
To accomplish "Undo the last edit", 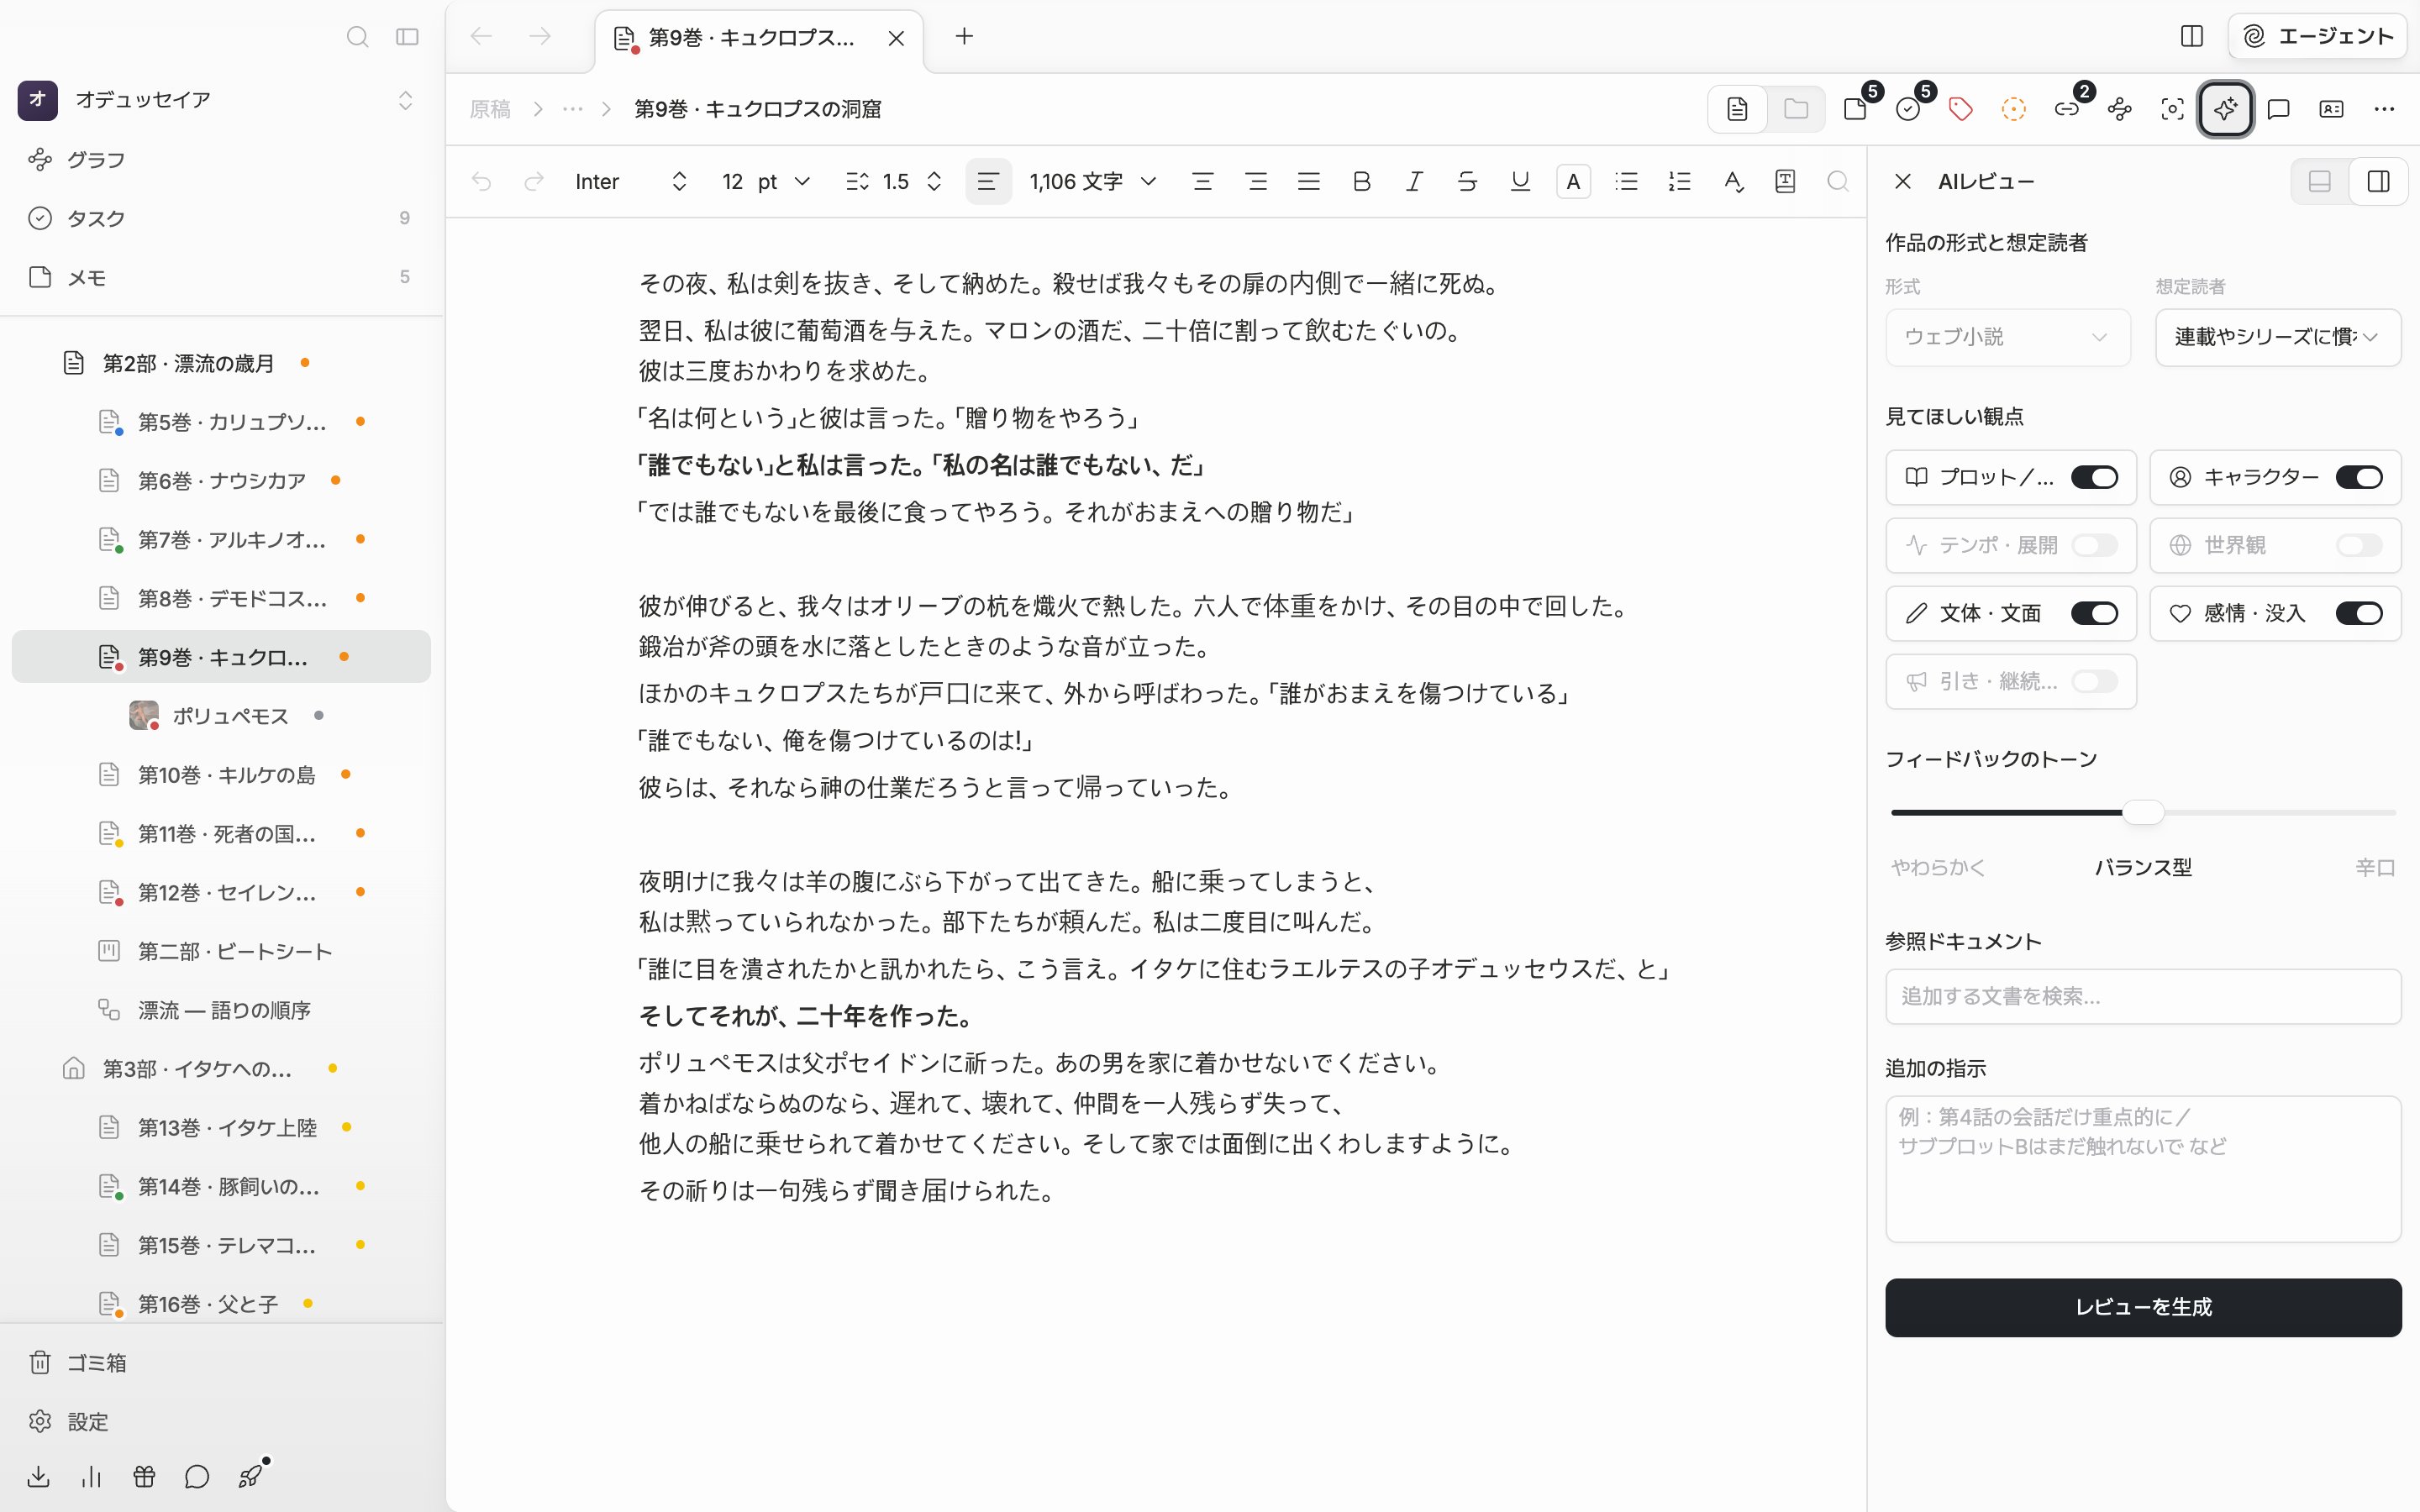I will 482,181.
